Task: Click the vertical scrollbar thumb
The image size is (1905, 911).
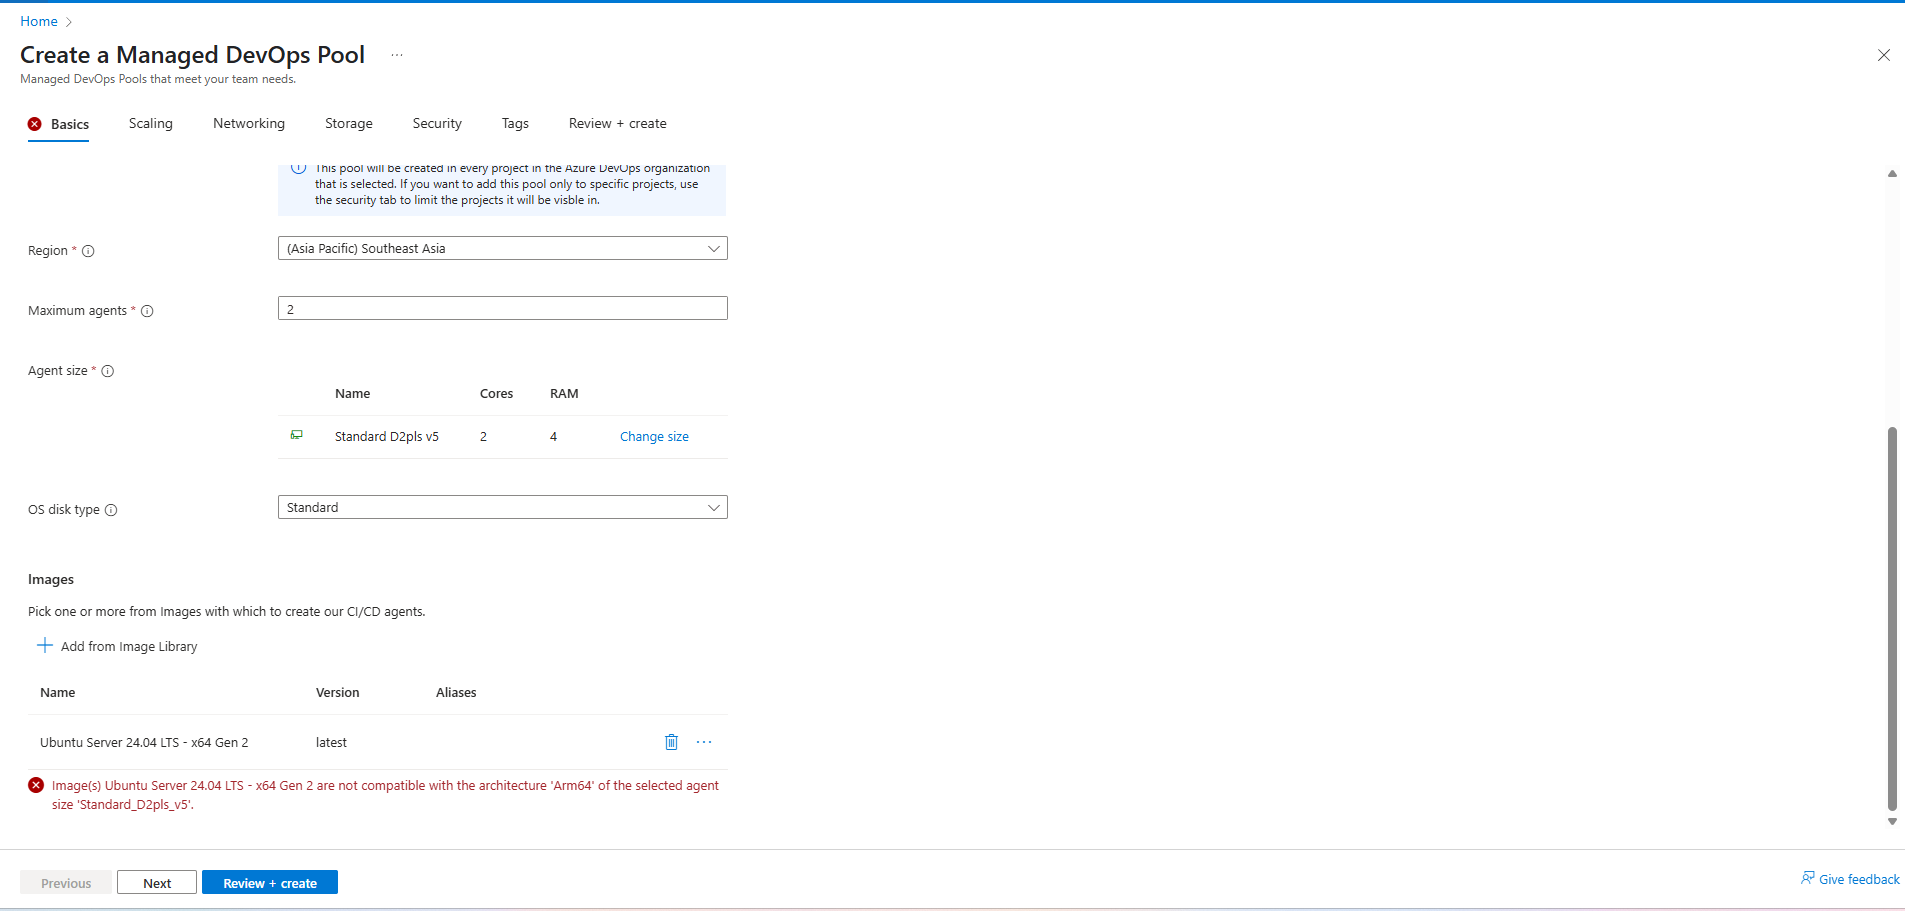Action: pos(1892,618)
